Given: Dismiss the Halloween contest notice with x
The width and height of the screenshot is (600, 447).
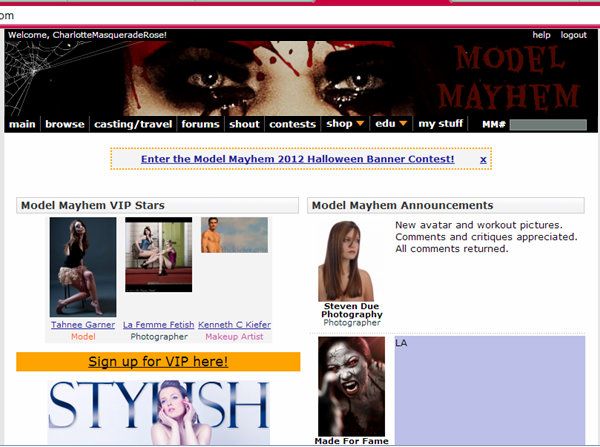Looking at the screenshot, I should tap(483, 159).
